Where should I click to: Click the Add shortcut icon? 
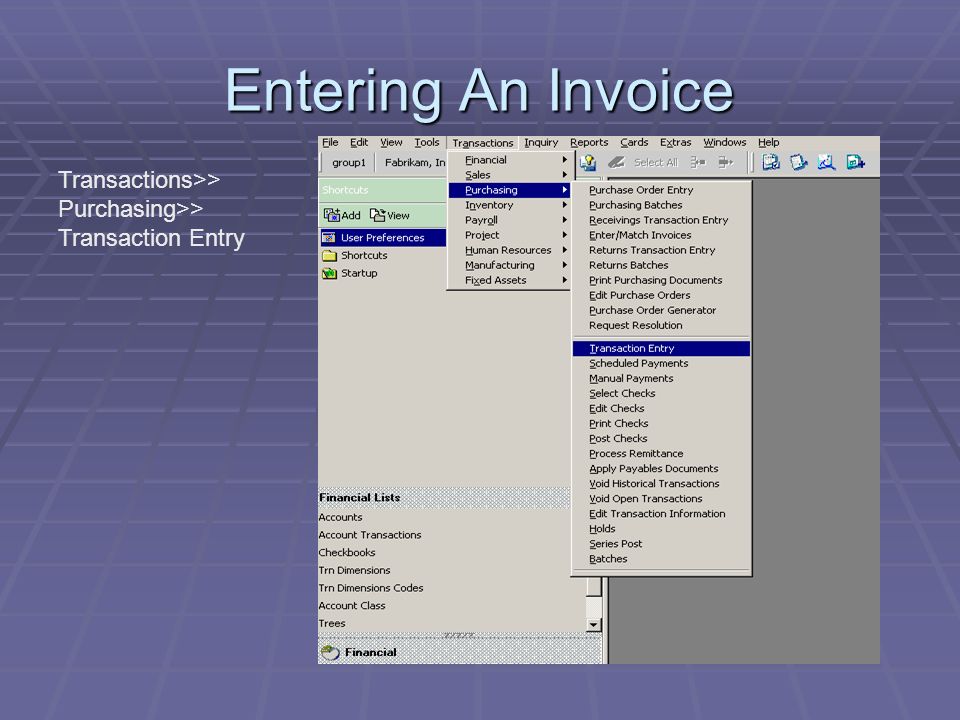coord(332,215)
